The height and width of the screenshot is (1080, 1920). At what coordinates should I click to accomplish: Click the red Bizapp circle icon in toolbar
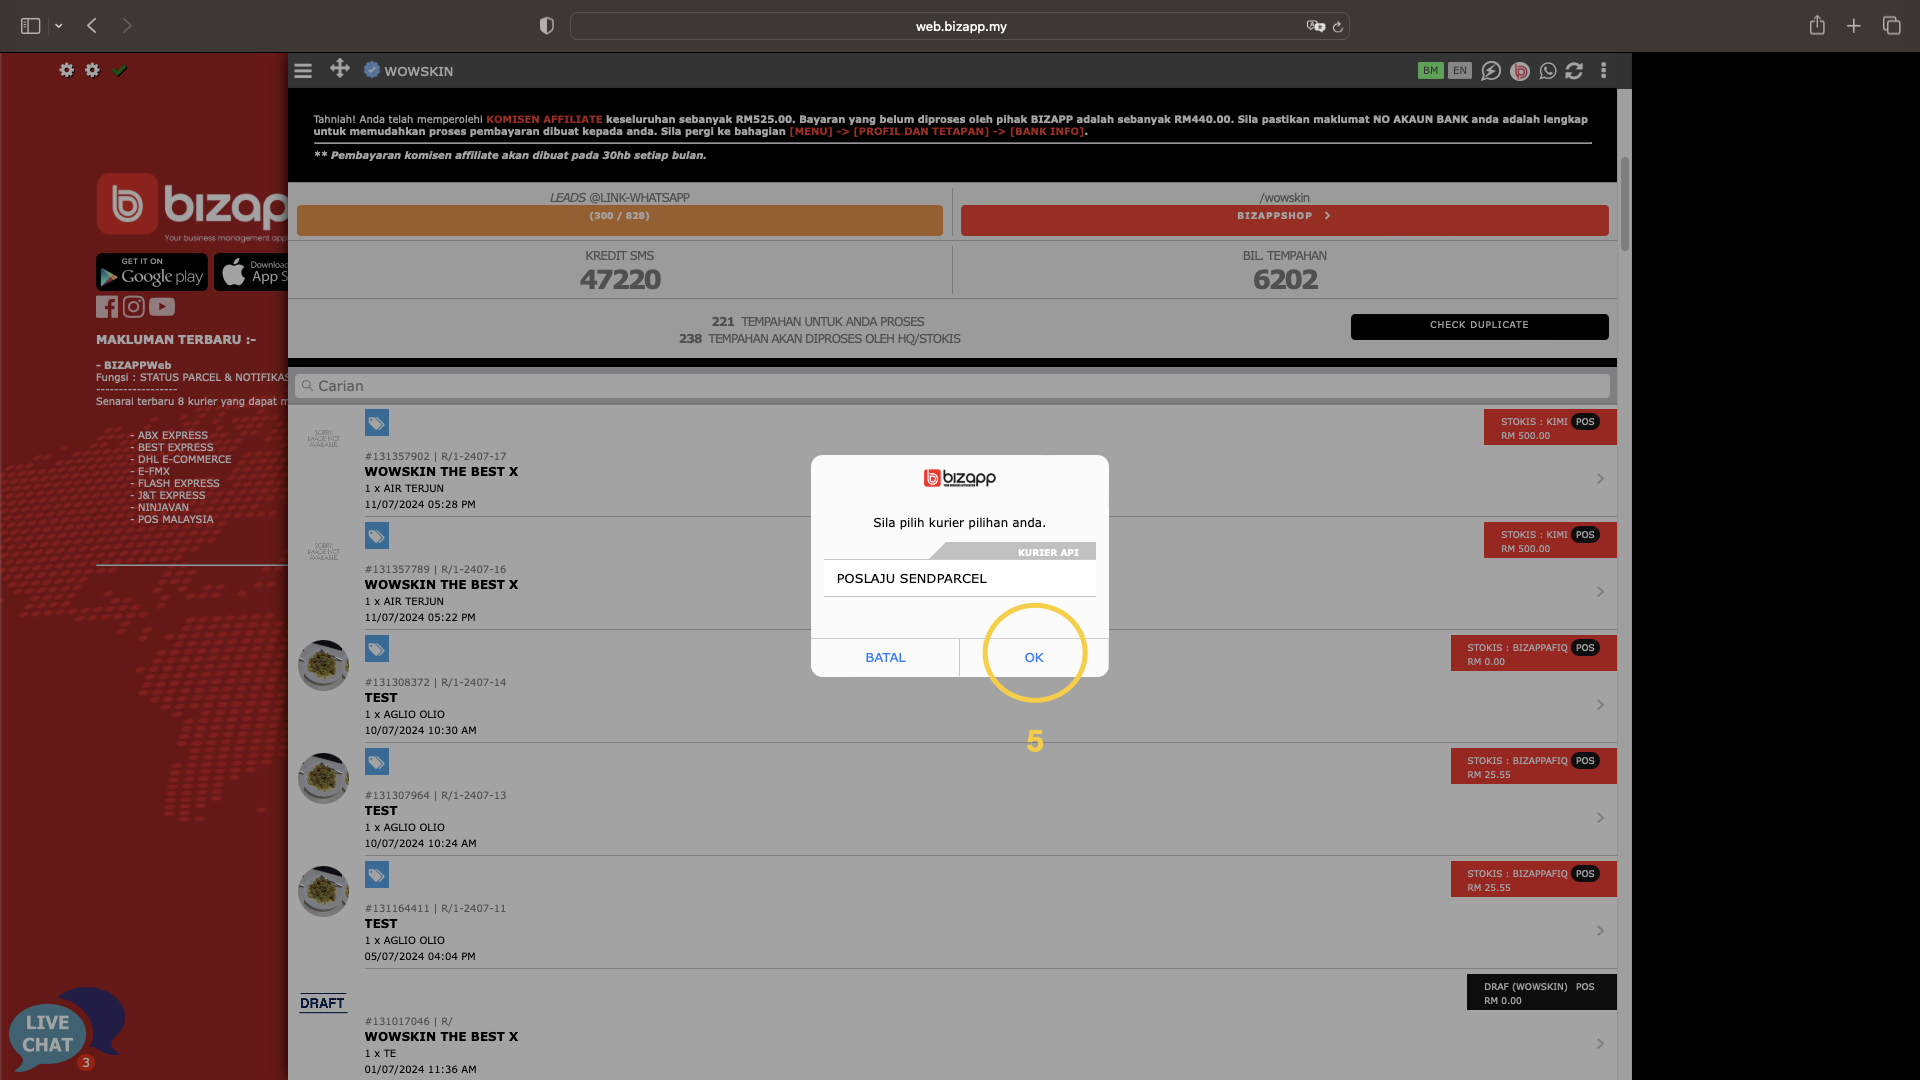pos(1520,71)
